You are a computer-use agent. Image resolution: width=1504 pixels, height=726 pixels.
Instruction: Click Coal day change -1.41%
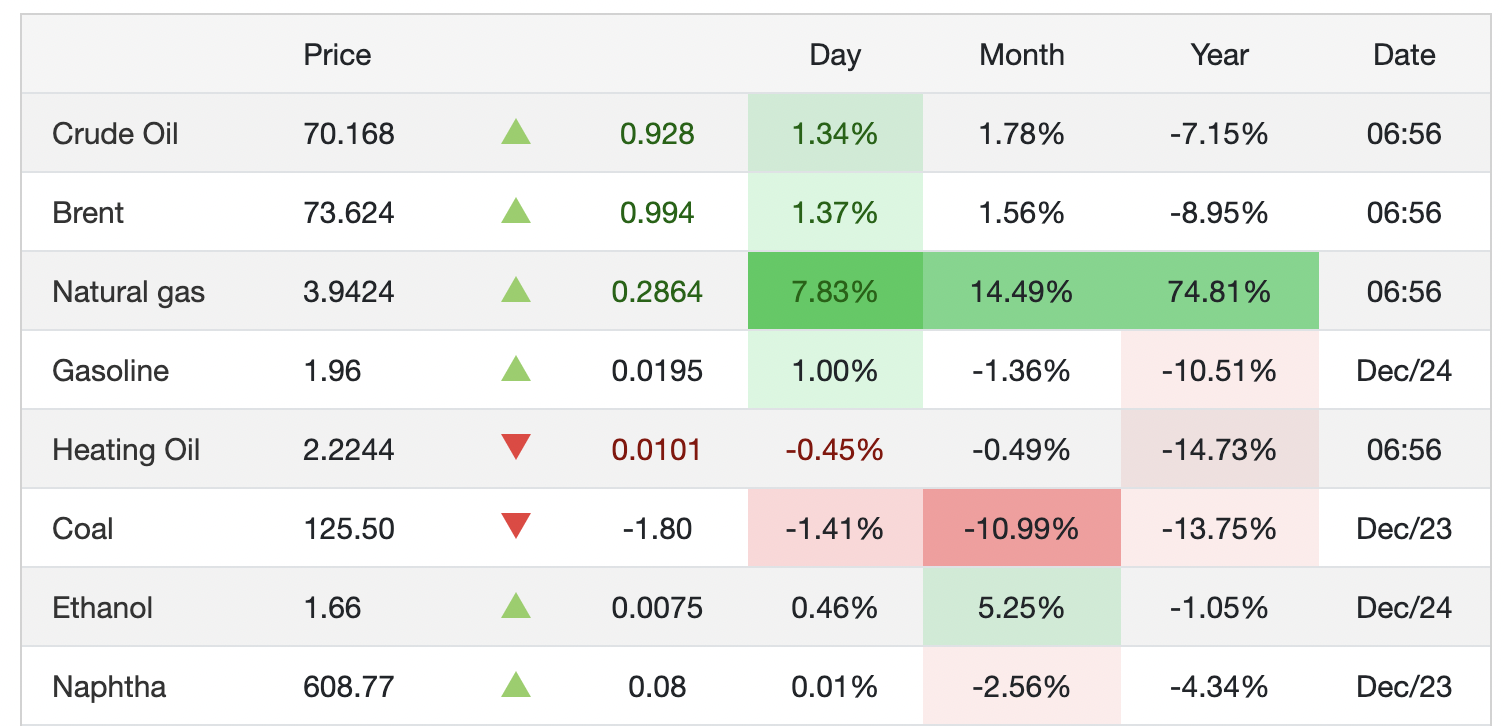[835, 529]
